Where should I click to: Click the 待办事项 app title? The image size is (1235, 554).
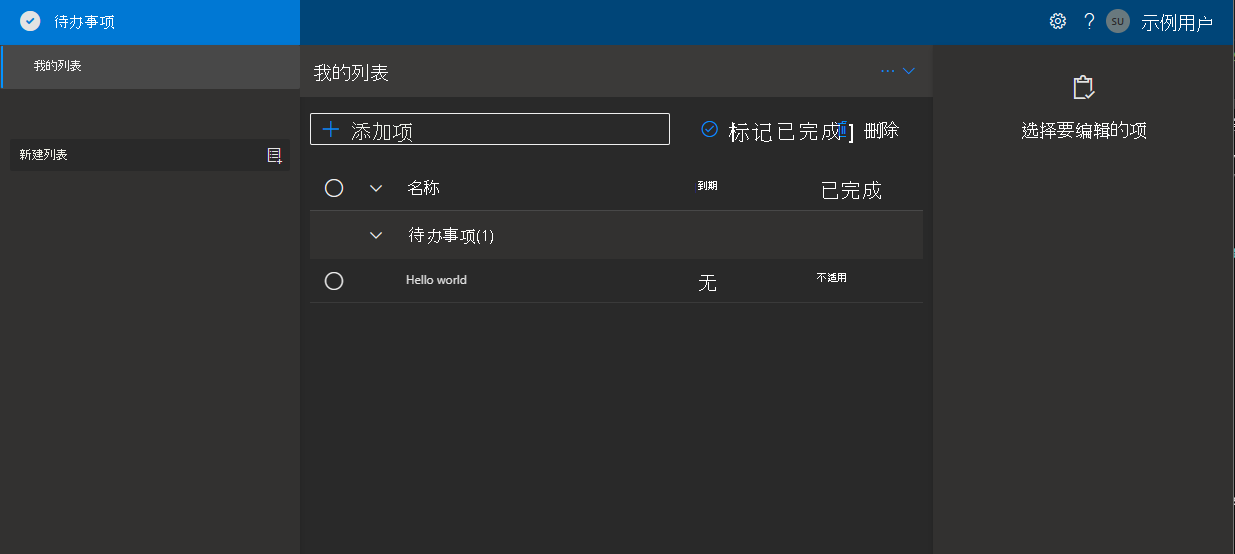84,21
